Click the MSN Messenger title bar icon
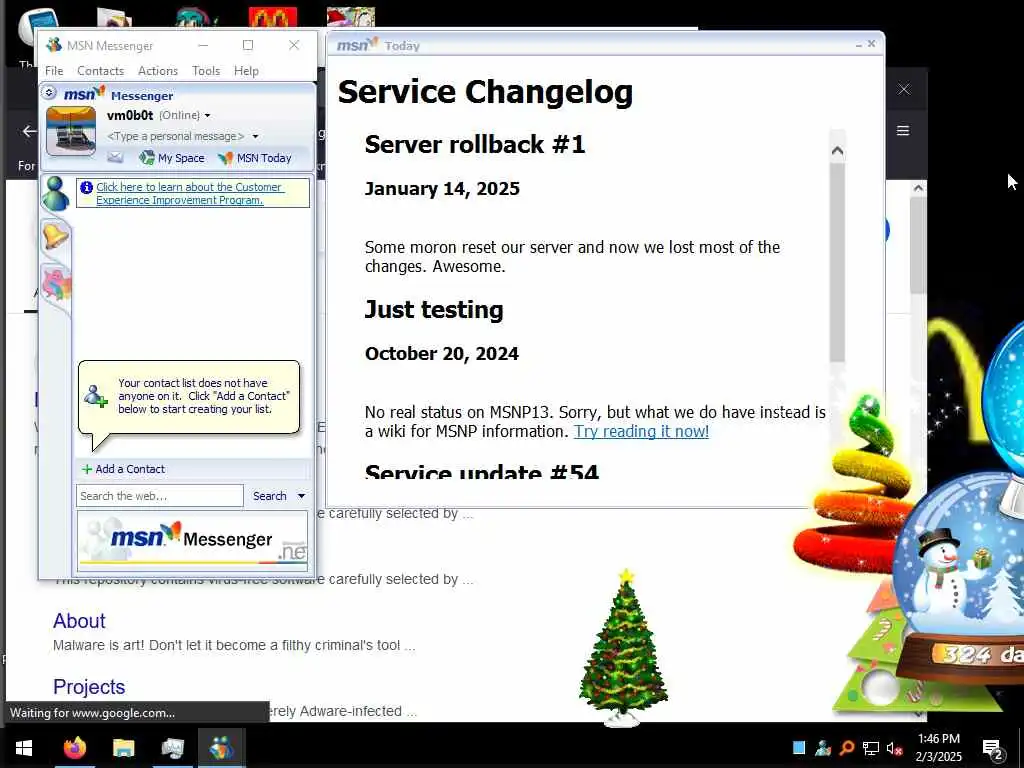Image resolution: width=1024 pixels, height=768 pixels. click(x=54, y=45)
